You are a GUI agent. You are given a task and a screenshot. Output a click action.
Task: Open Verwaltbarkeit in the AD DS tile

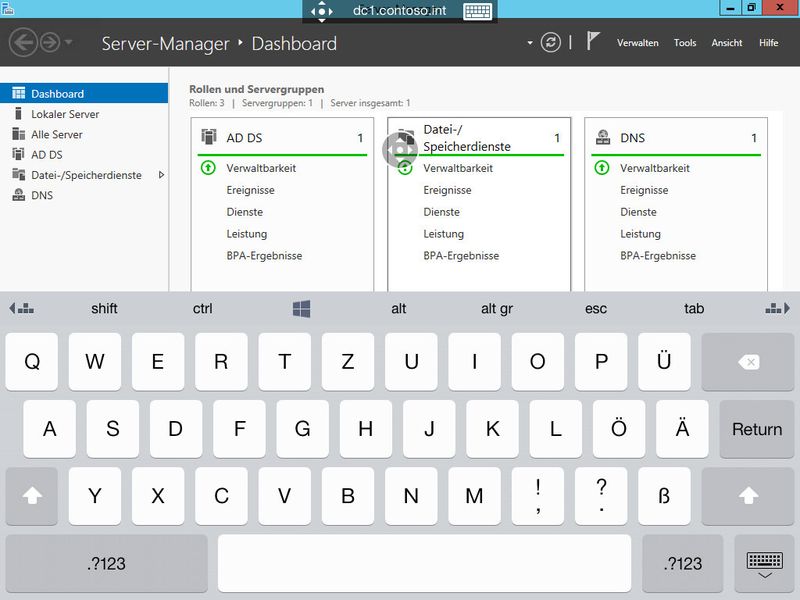pyautogui.click(x=261, y=168)
